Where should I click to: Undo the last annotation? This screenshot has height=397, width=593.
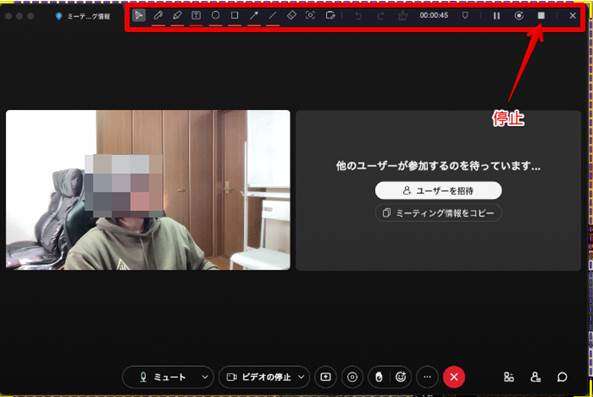tap(358, 16)
